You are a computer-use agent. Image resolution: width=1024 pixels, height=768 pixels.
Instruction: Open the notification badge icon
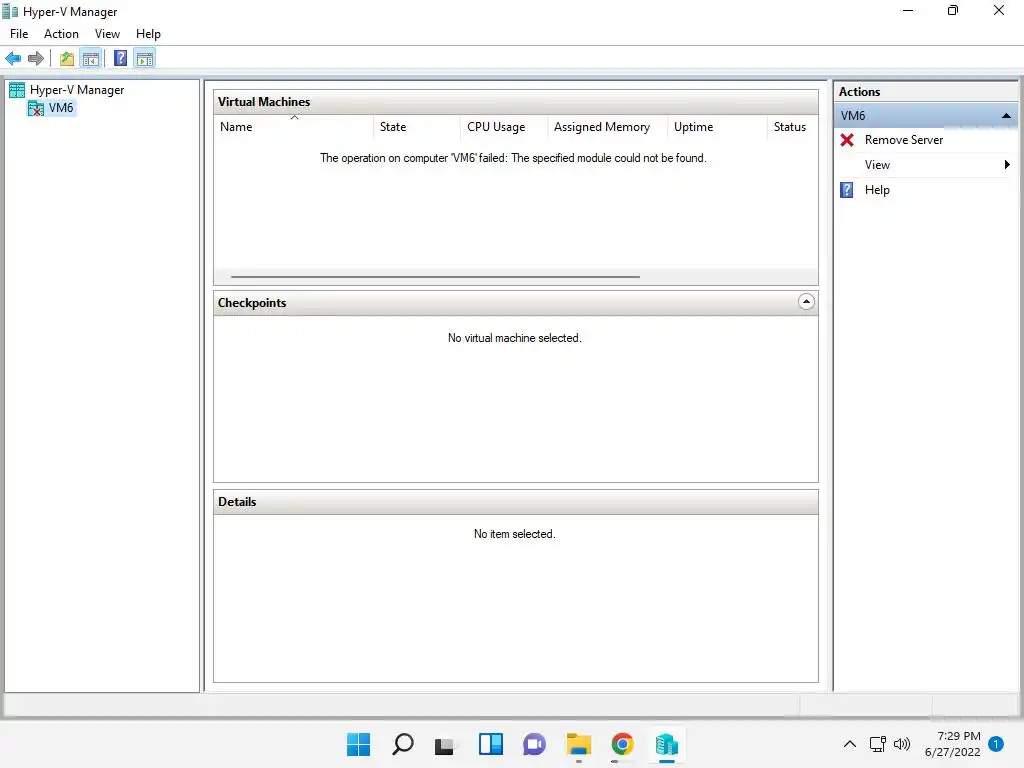point(996,744)
